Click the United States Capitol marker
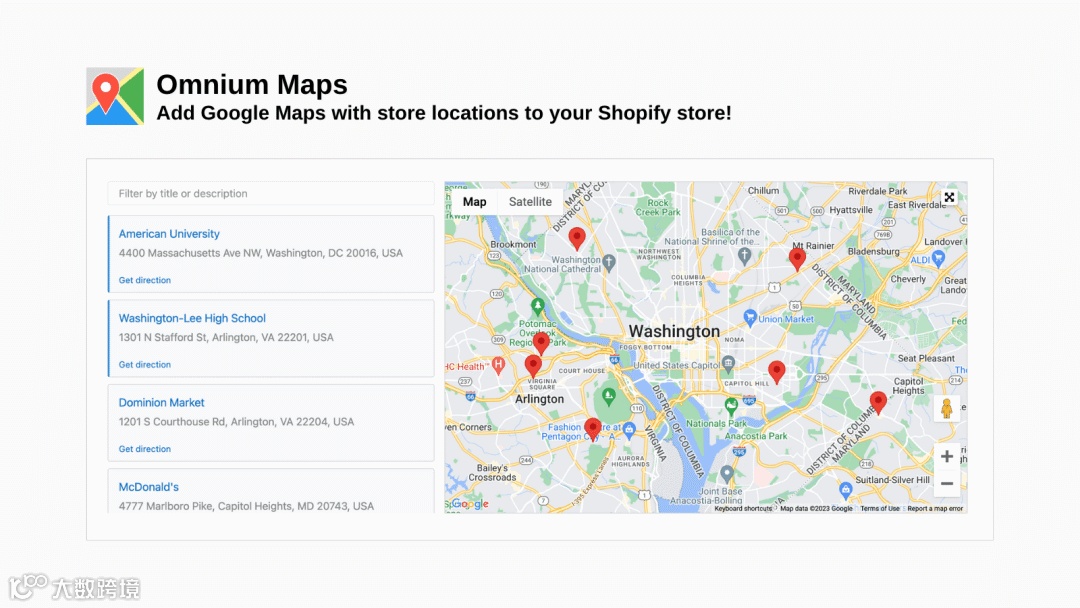 click(728, 364)
